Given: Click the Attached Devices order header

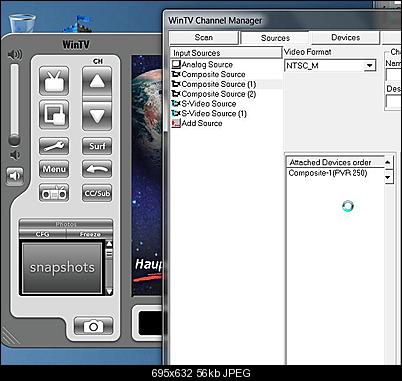Looking at the screenshot, I should [x=335, y=162].
